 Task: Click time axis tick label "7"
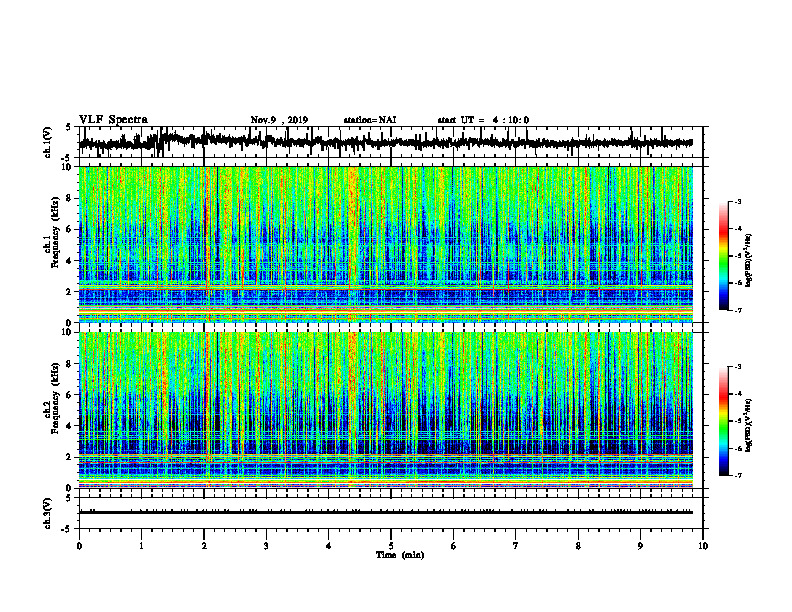(516, 546)
